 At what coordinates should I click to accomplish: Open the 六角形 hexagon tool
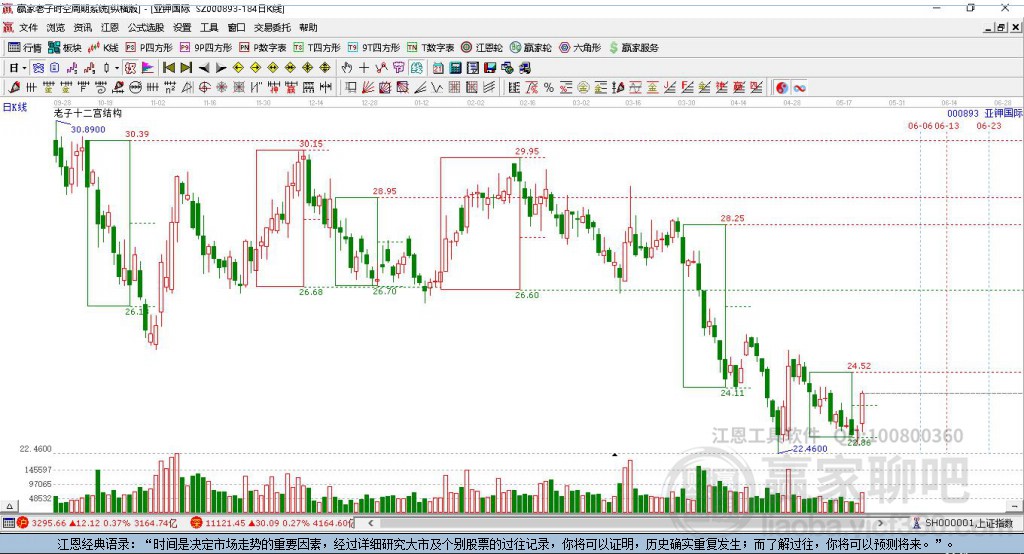pos(580,48)
